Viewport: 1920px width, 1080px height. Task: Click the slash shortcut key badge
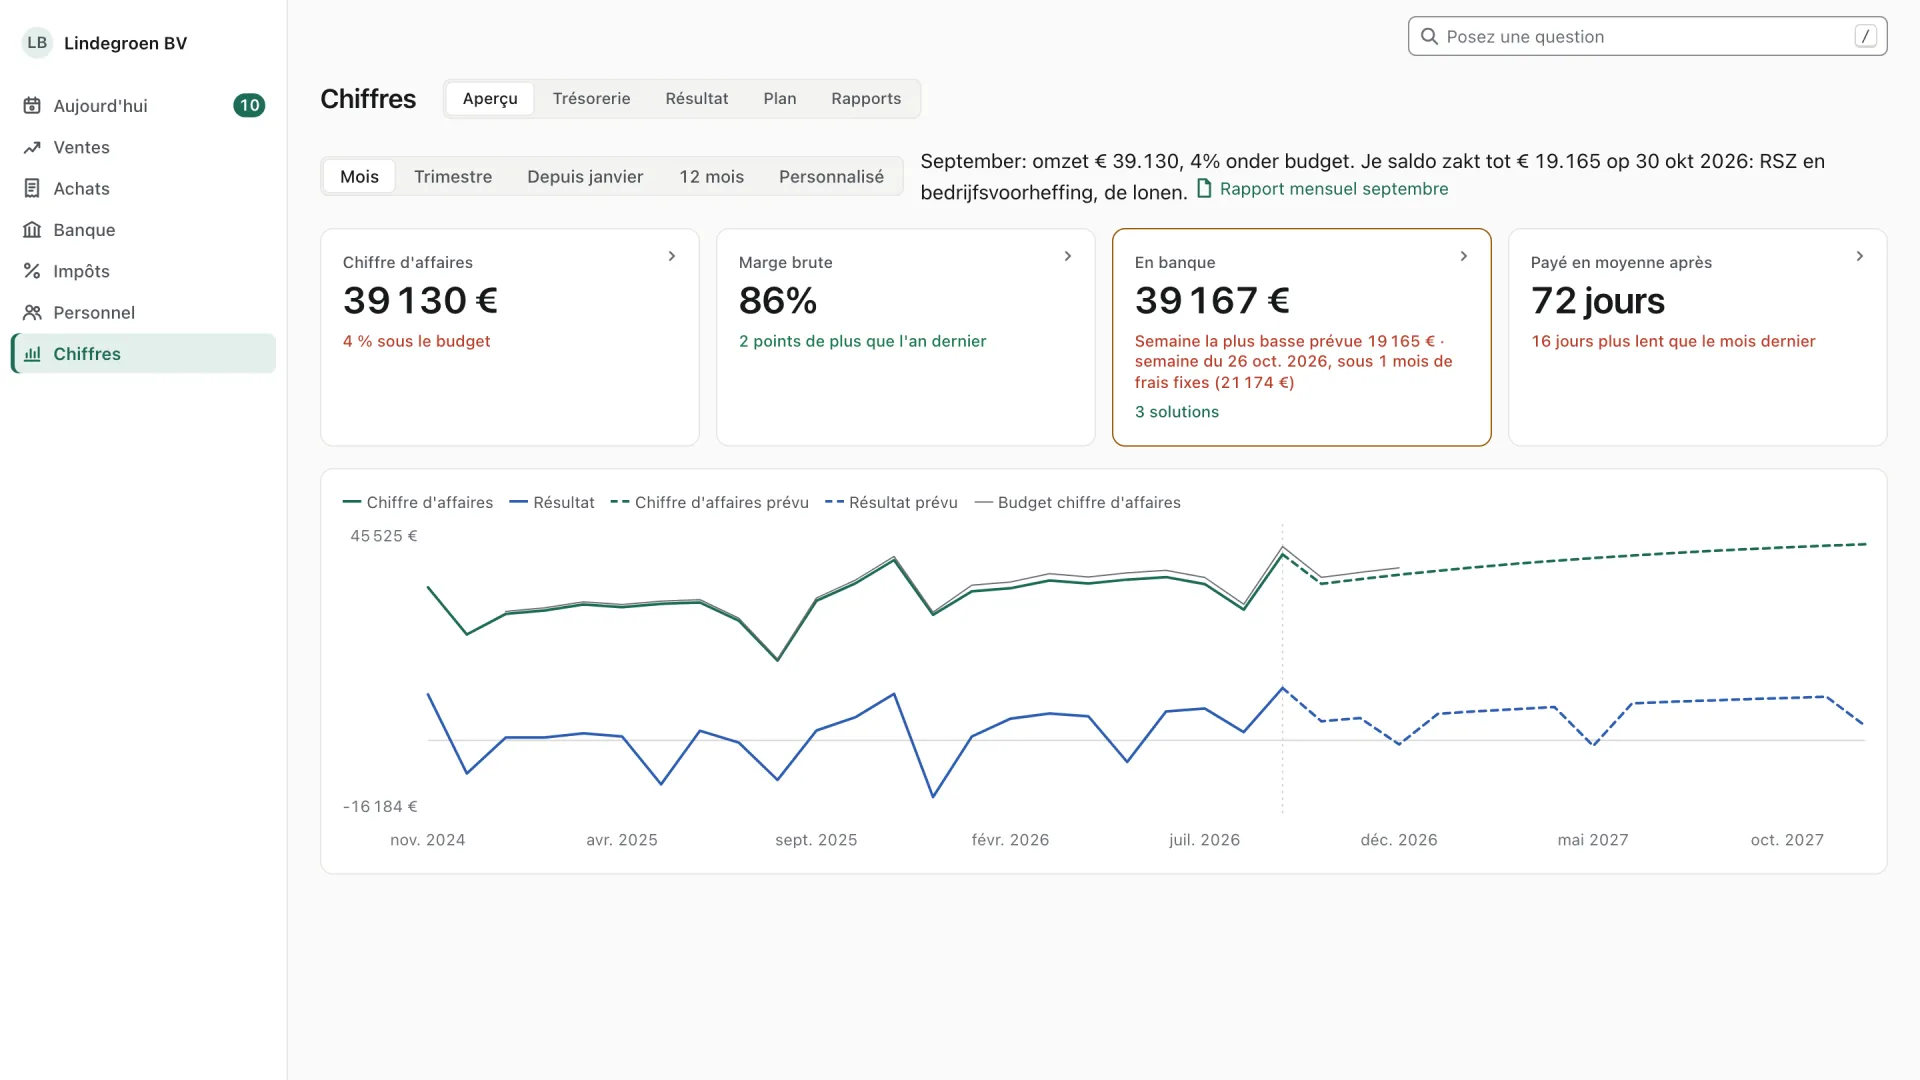click(1865, 36)
